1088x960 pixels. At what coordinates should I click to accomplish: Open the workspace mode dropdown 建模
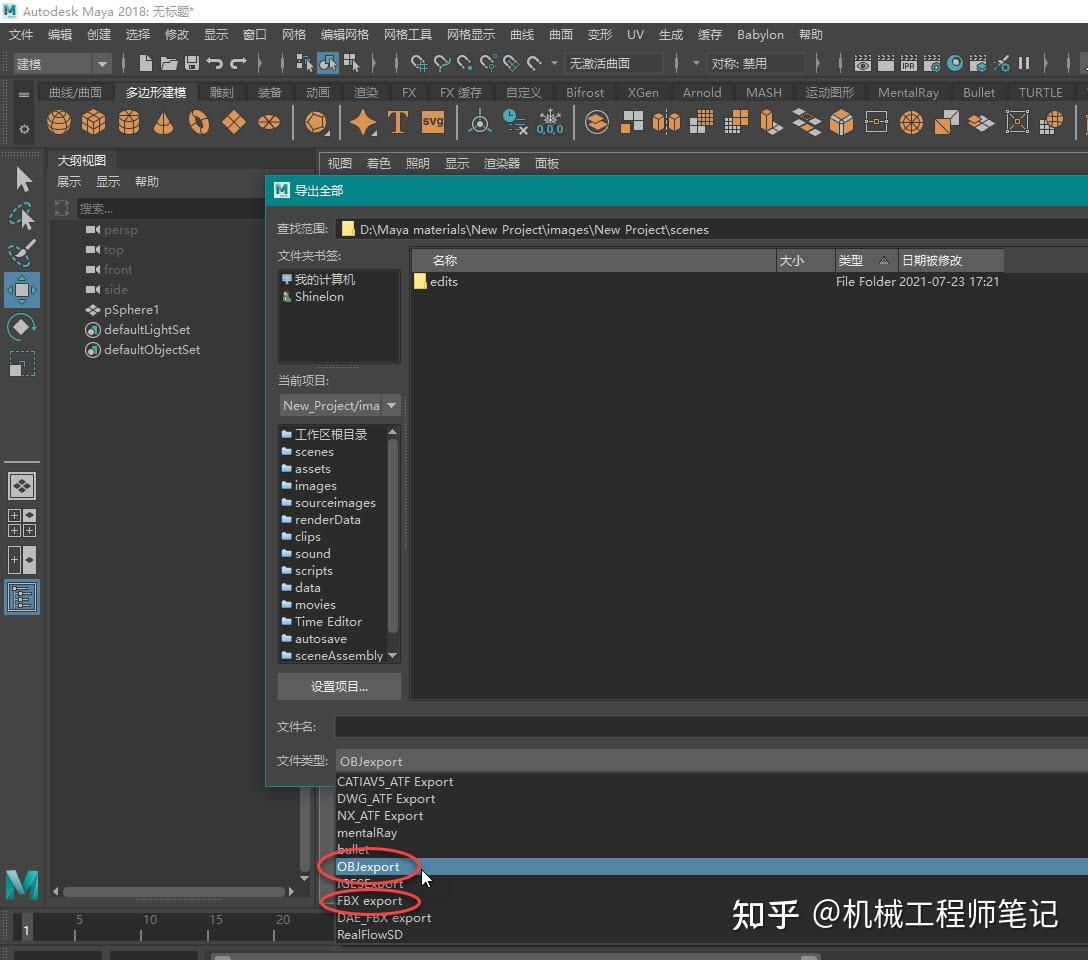point(61,65)
